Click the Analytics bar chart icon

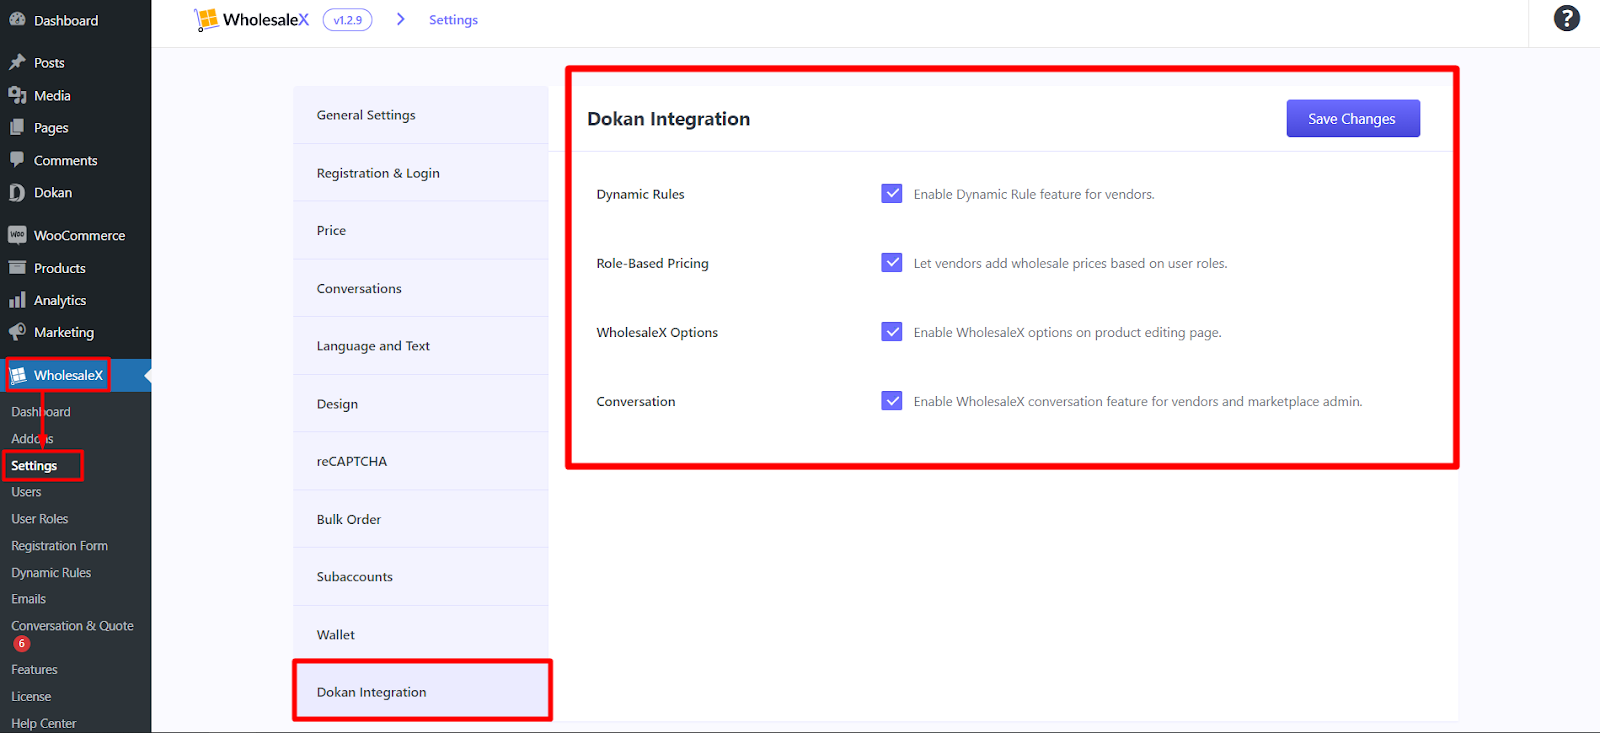pos(17,300)
